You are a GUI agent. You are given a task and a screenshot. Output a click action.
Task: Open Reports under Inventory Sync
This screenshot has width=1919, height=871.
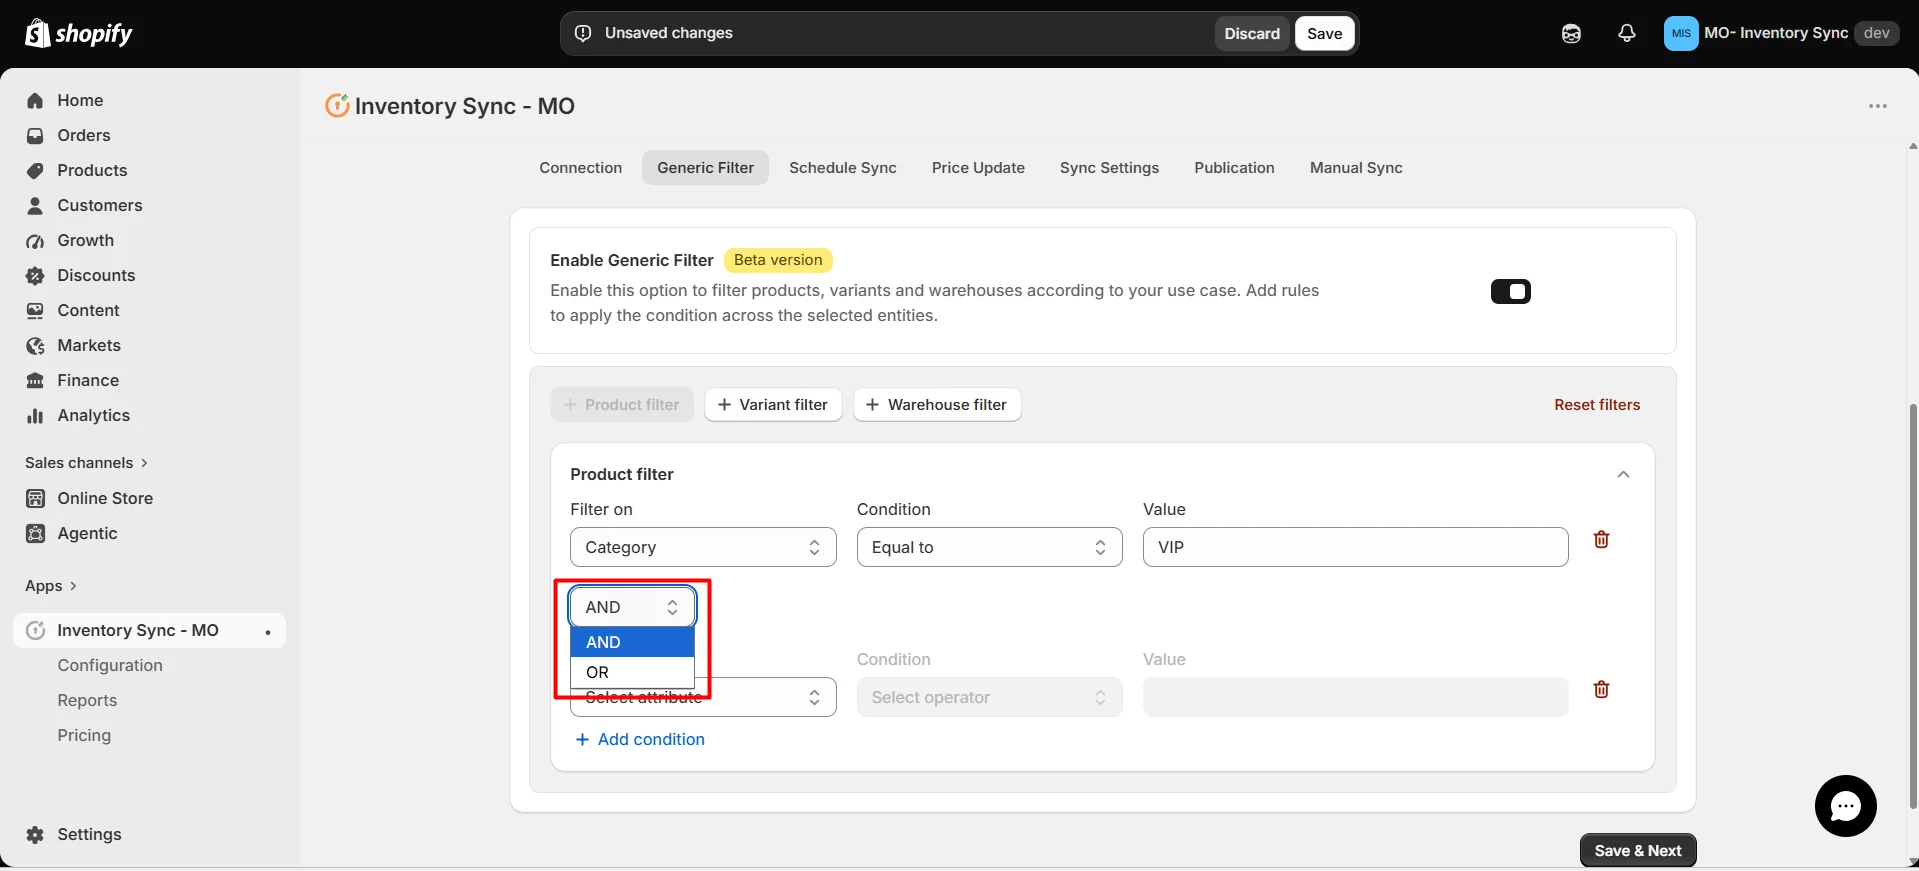pos(87,700)
